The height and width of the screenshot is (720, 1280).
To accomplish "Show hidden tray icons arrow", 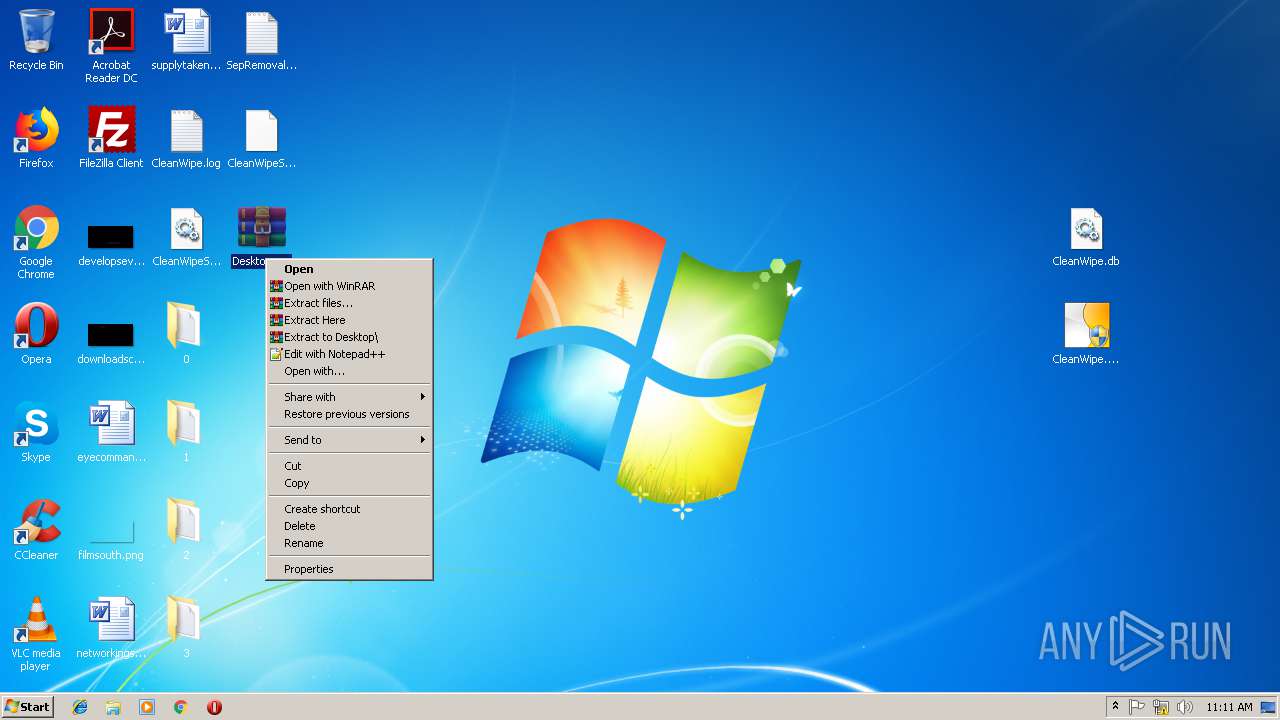I will pos(1115,707).
